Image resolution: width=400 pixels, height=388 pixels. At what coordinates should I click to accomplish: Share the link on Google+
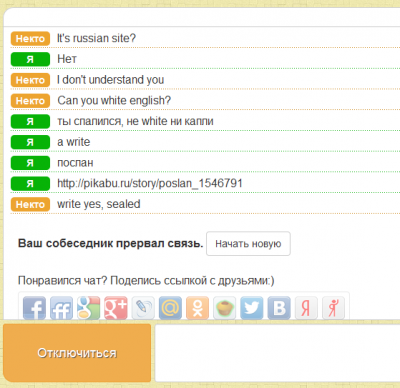[x=116, y=308]
